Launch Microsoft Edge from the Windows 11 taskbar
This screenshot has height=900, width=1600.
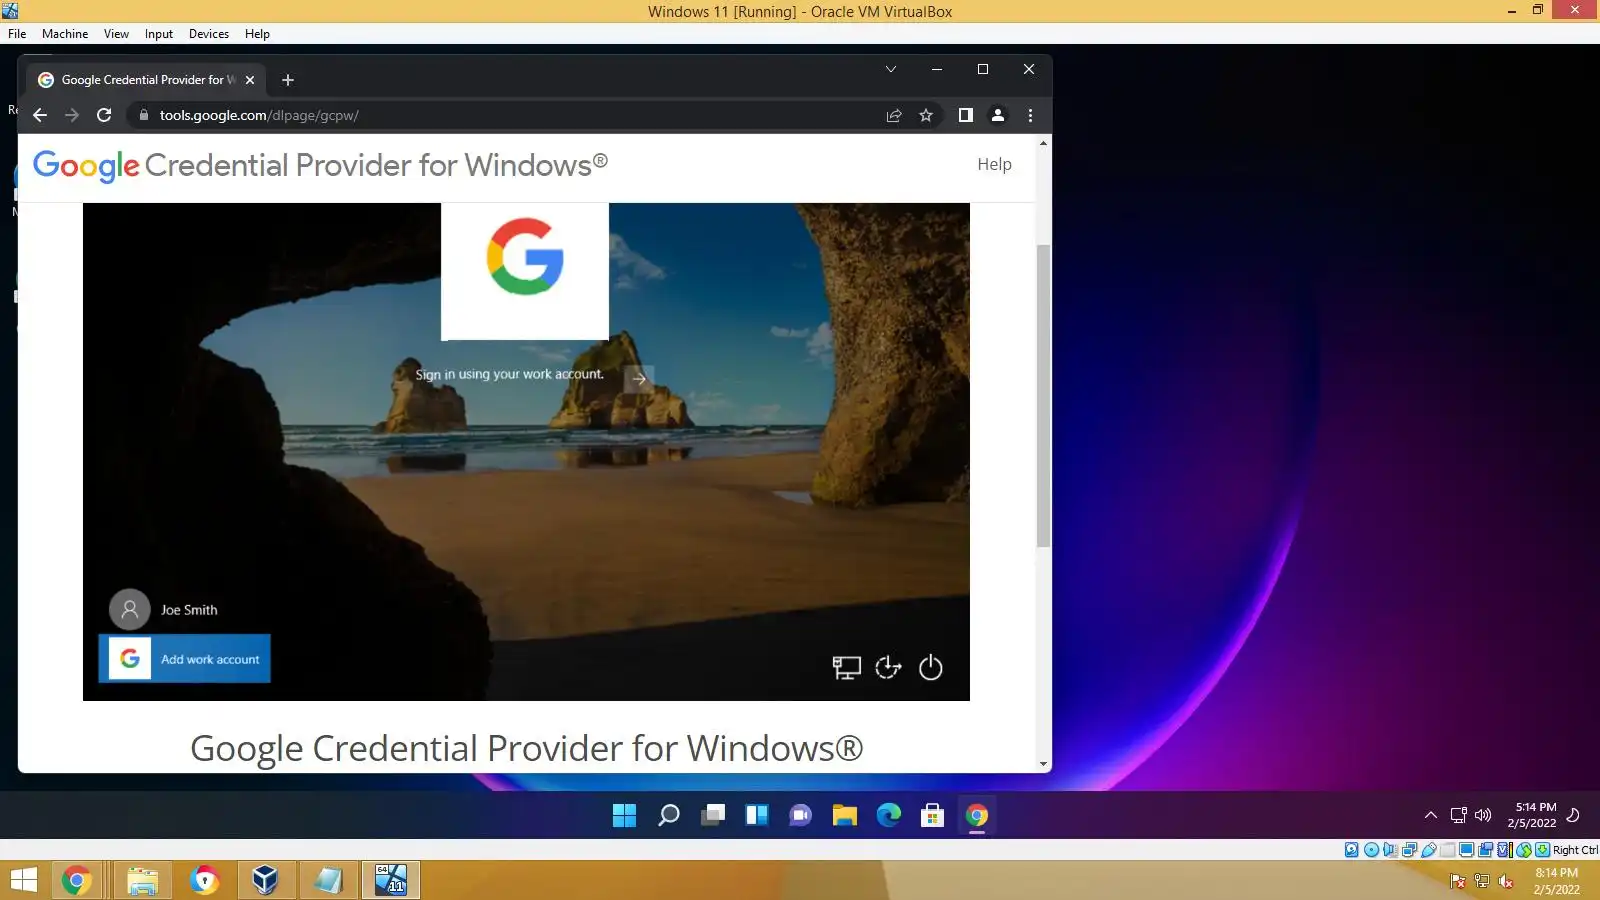tap(889, 816)
